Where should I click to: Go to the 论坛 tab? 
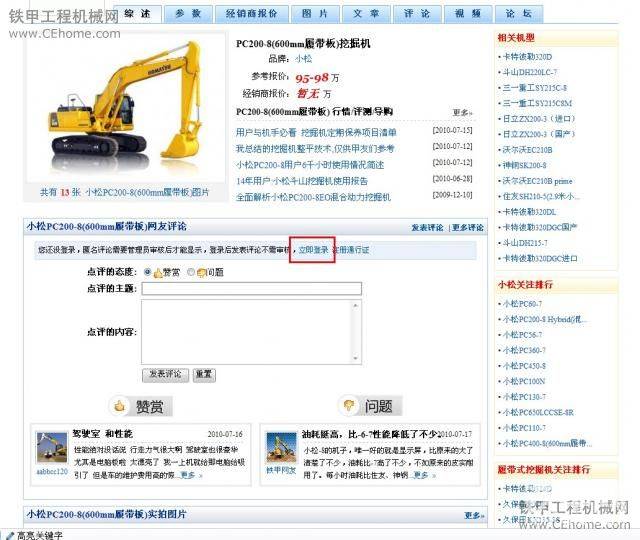[519, 14]
